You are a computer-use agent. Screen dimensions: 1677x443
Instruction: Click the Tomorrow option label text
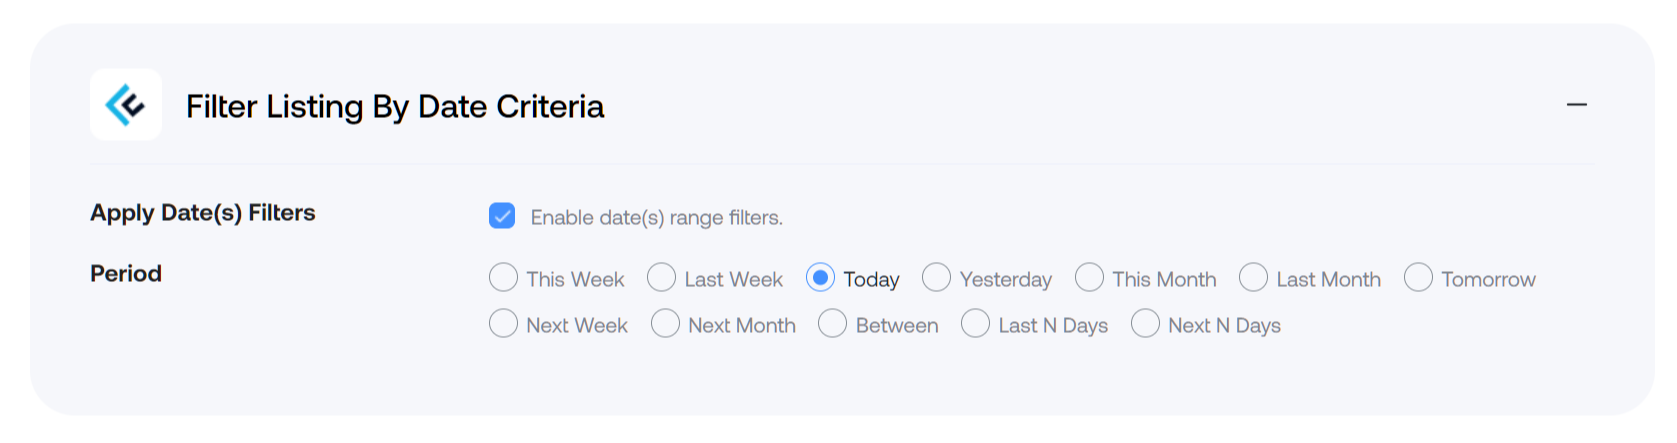[x=1488, y=279]
